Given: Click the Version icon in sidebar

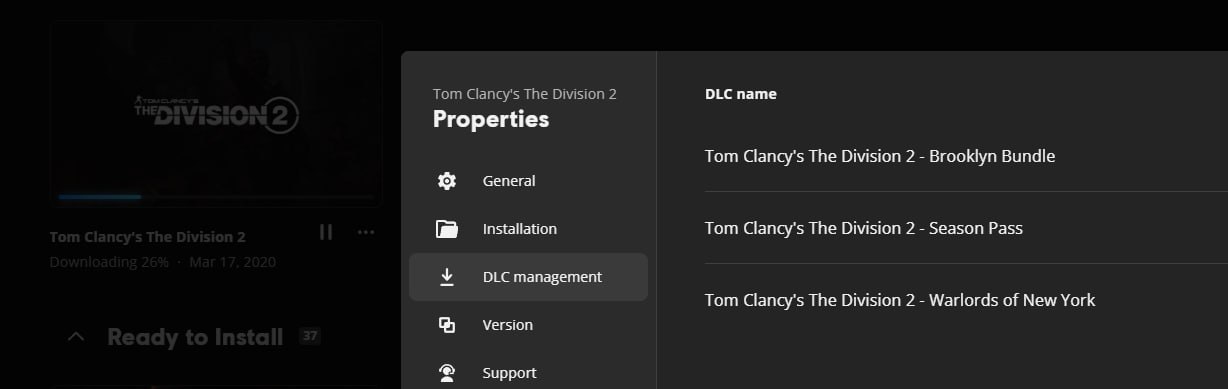Looking at the screenshot, I should tap(447, 325).
